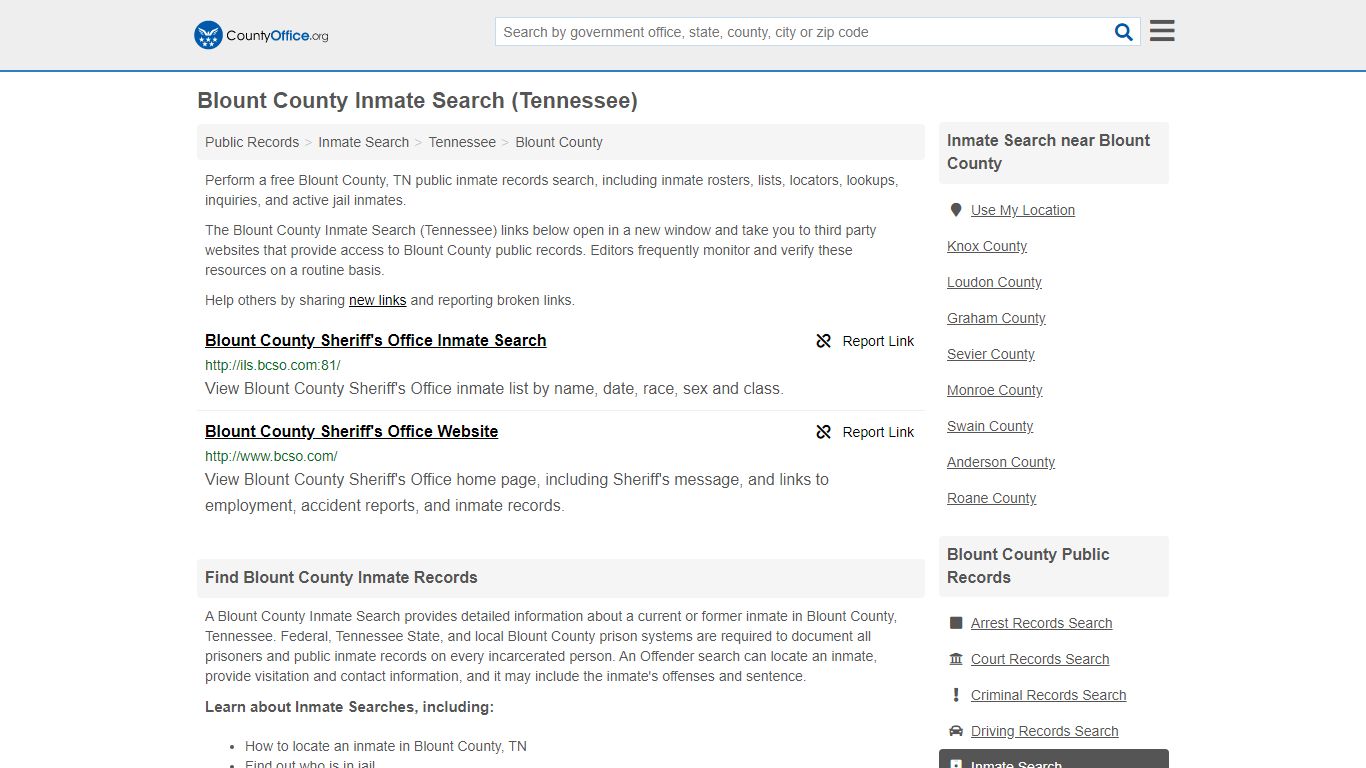Go to Inmate Search breadcrumb

363,142
